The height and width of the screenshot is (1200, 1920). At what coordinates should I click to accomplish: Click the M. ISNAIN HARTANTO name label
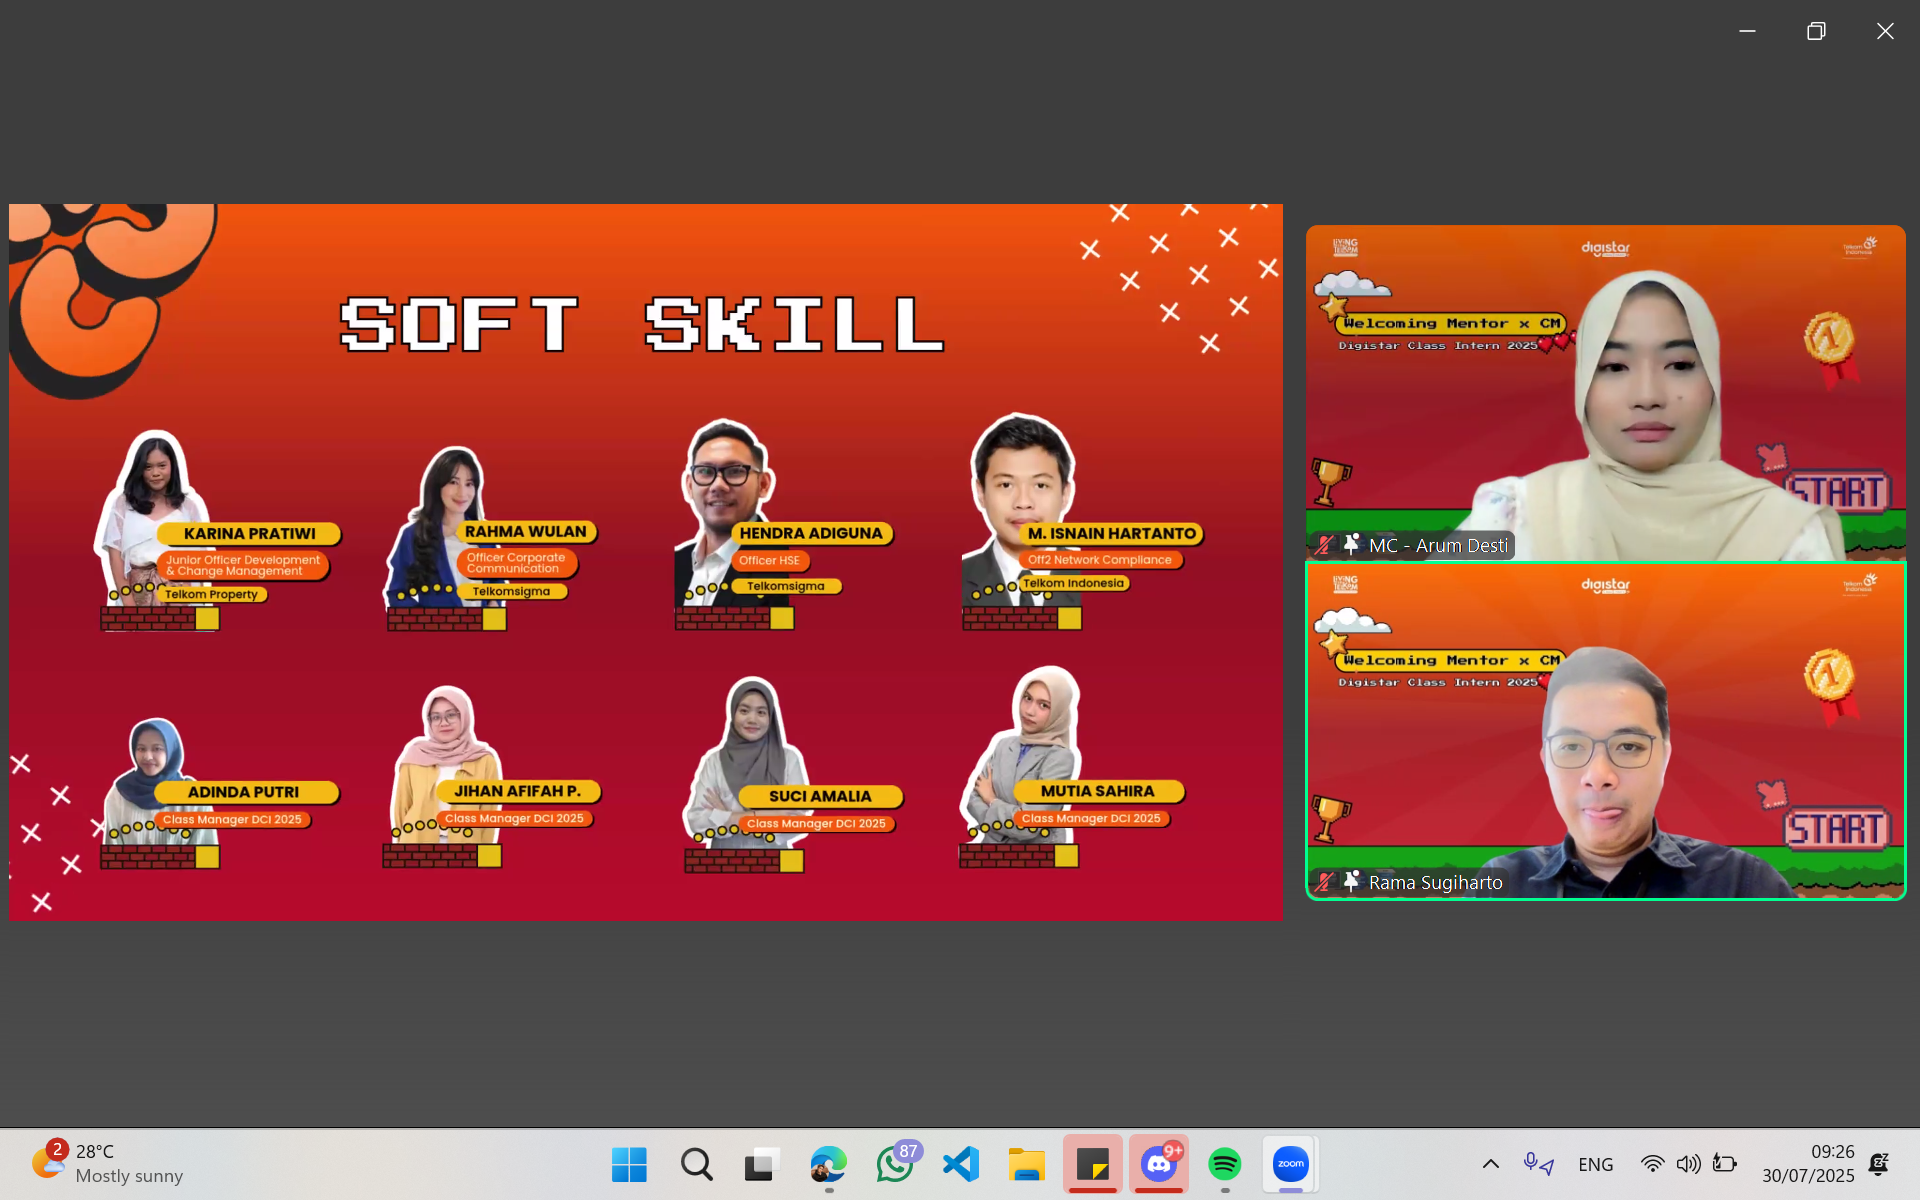pos(1111,534)
